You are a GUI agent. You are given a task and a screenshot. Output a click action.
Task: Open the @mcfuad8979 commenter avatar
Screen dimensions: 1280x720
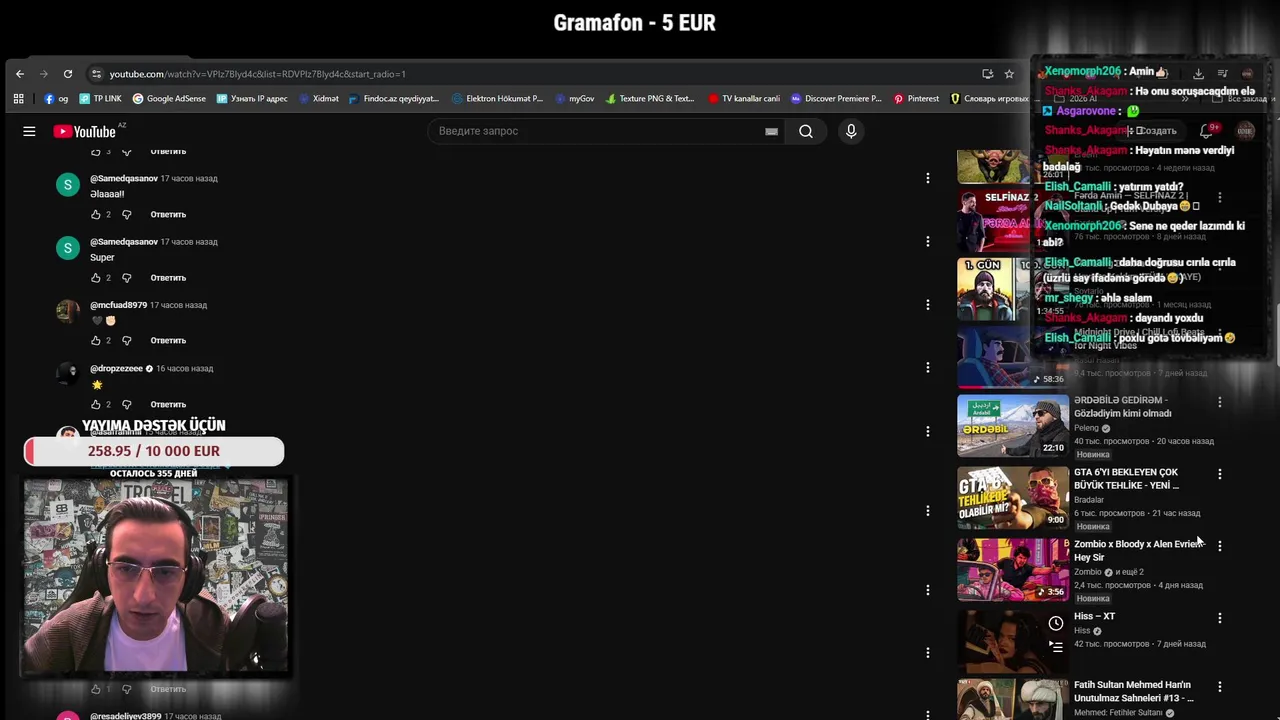[x=67, y=311]
